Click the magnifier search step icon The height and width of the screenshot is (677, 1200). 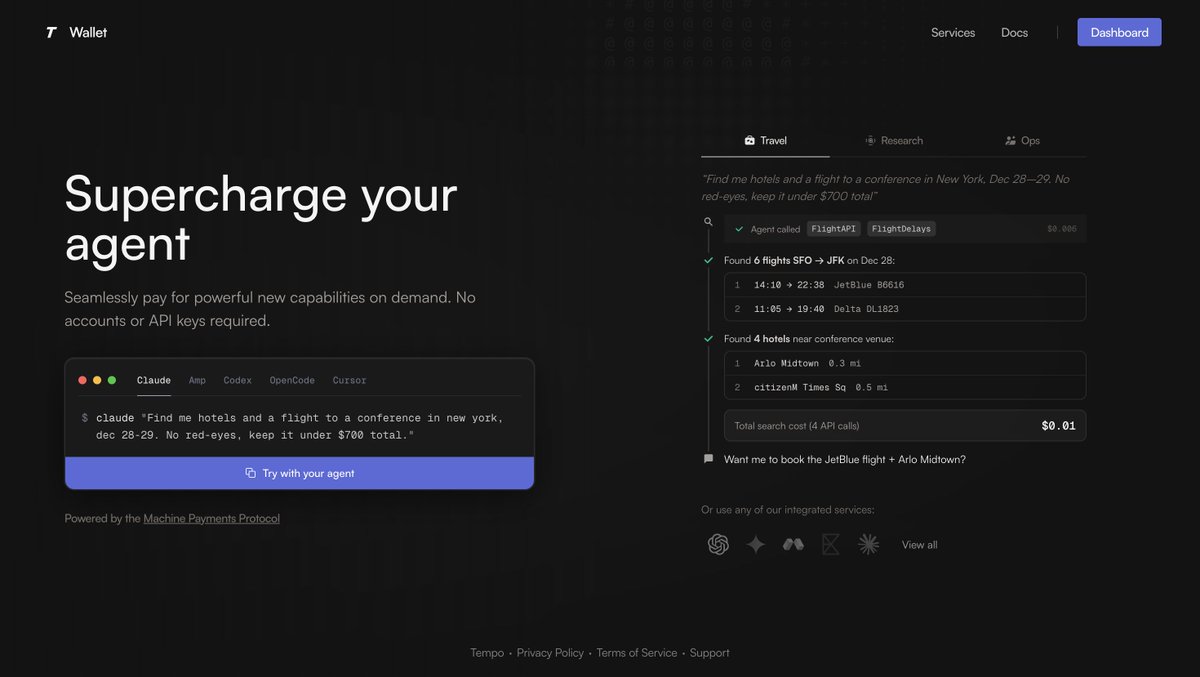(x=708, y=222)
